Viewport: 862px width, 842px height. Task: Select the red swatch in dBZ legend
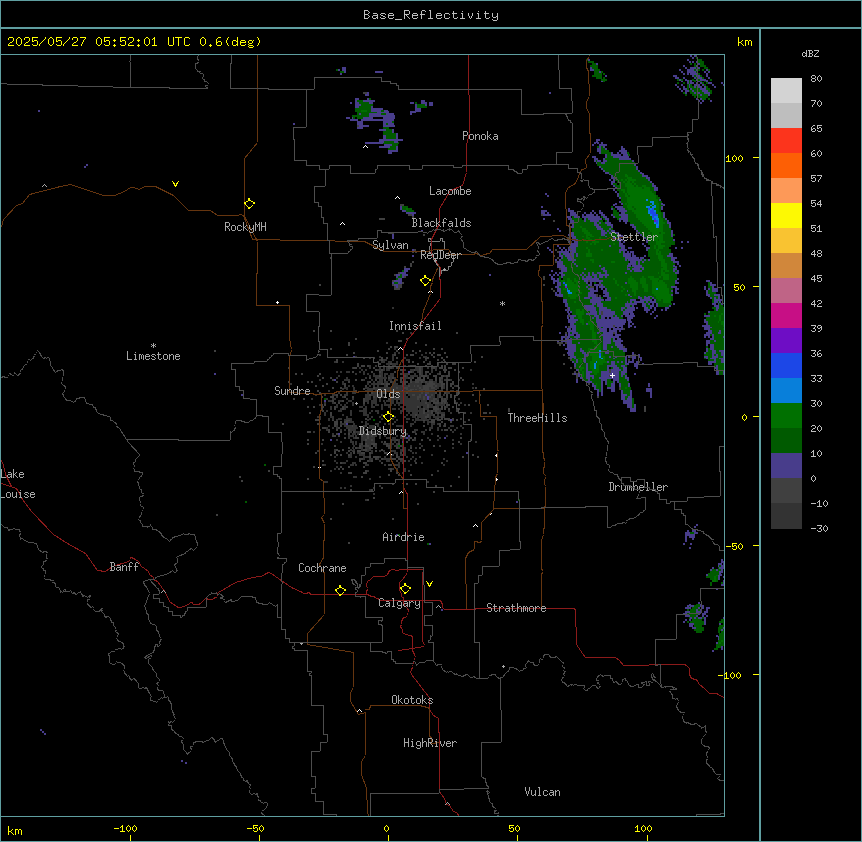786,140
